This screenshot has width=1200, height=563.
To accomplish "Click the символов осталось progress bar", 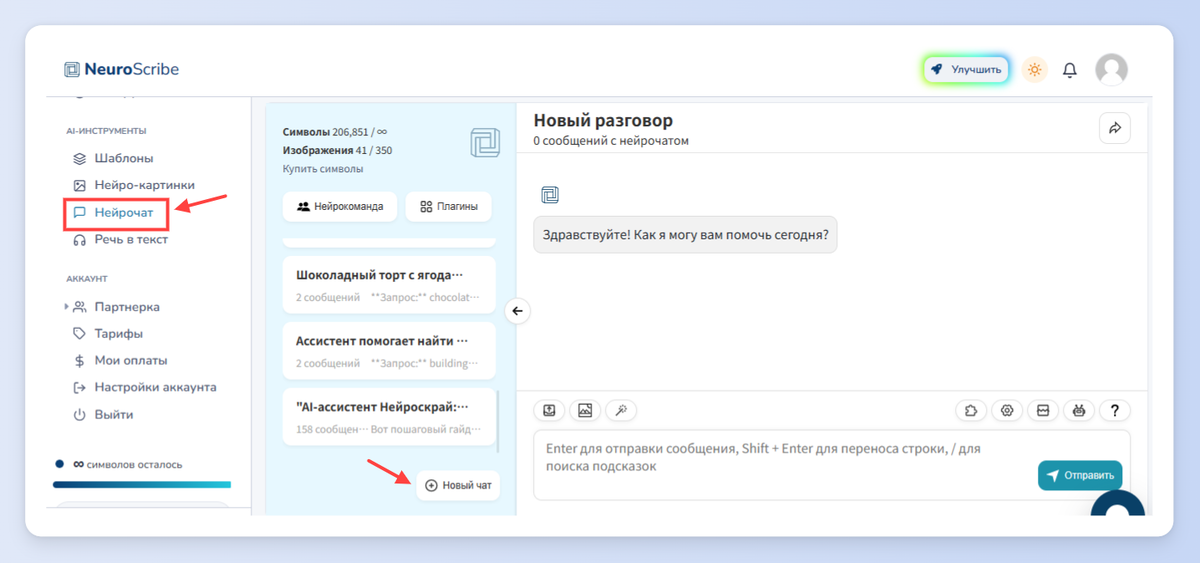I will pos(142,485).
